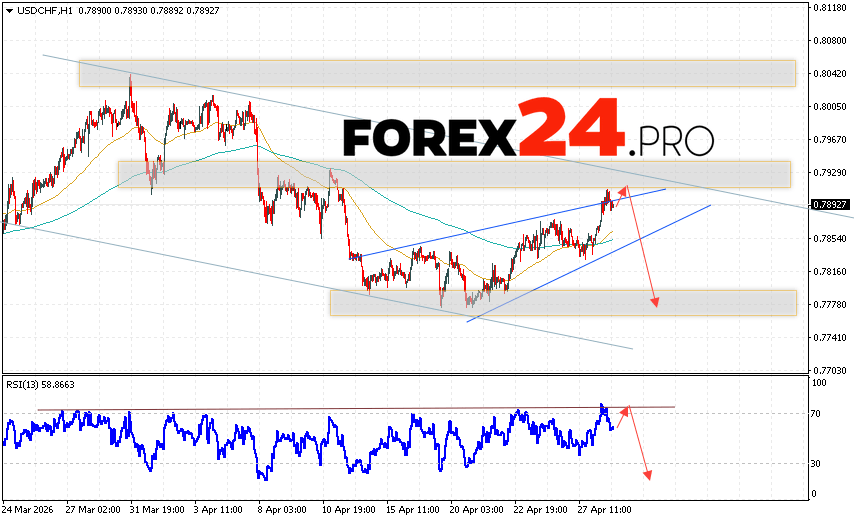Select the lower gray support zone near 0.77780
This screenshot has height=521, width=854.
point(562,303)
